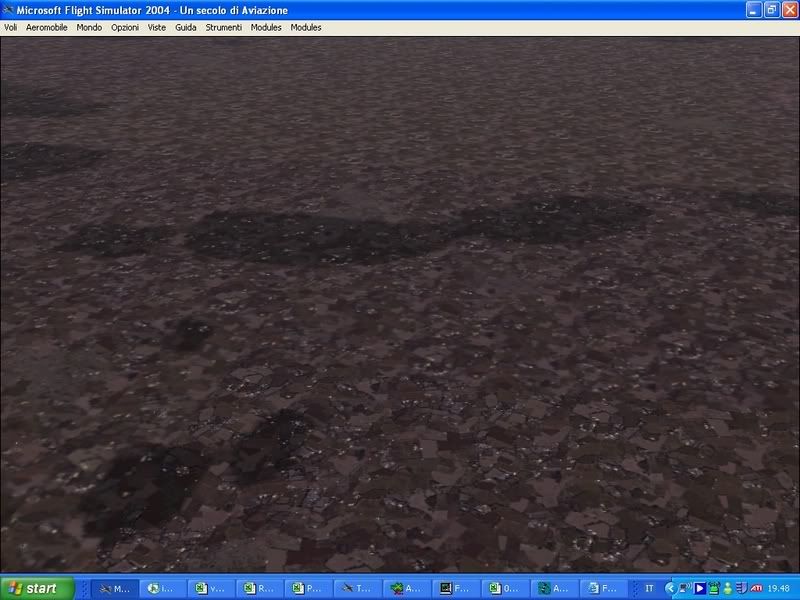Image resolution: width=800 pixels, height=600 pixels.
Task: Minimize the Flight Simulator window
Action: click(753, 10)
